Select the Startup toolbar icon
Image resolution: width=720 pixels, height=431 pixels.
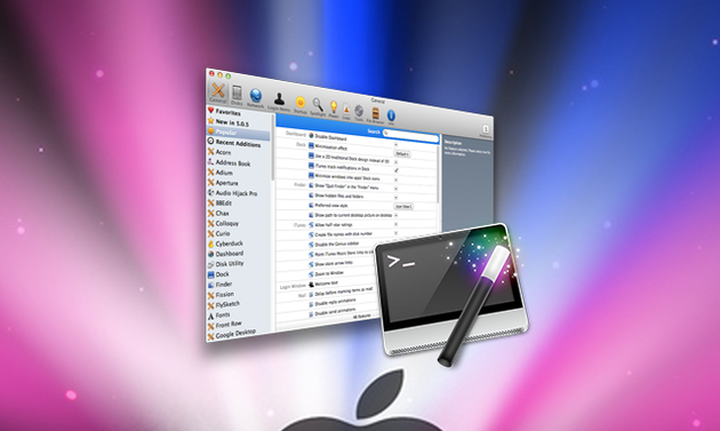click(300, 105)
